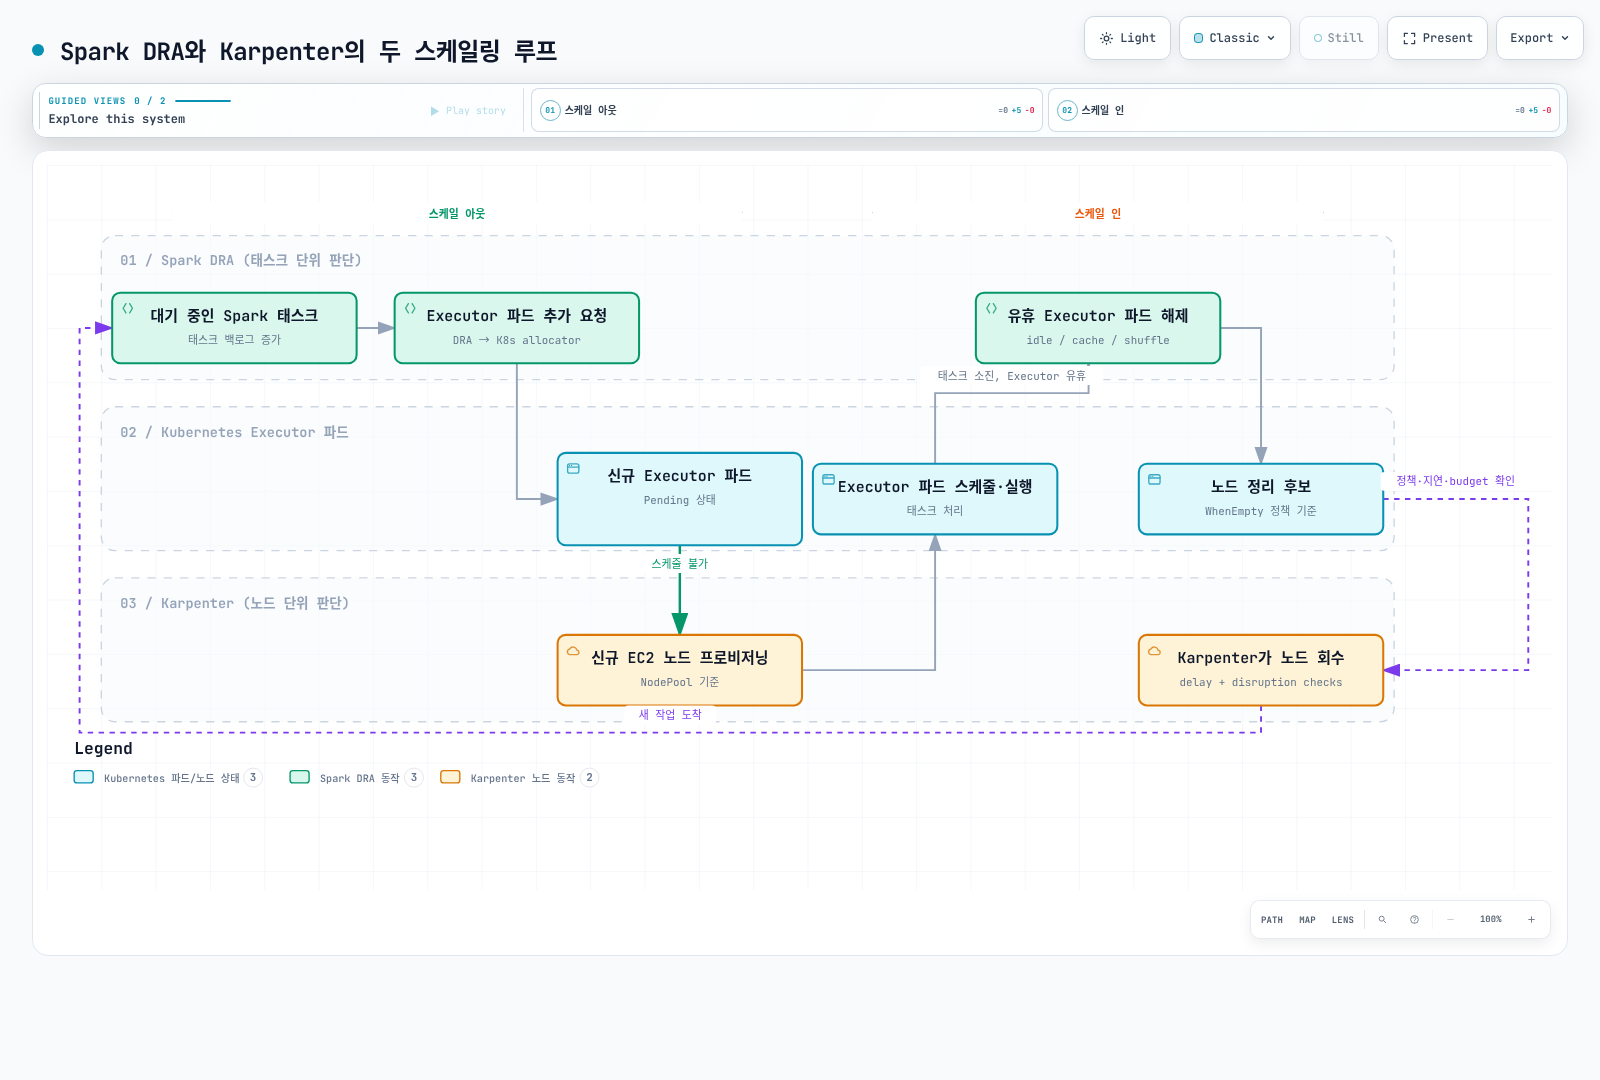Click window icon on 노드 정리 후보
The image size is (1600, 1080).
coord(1154,480)
